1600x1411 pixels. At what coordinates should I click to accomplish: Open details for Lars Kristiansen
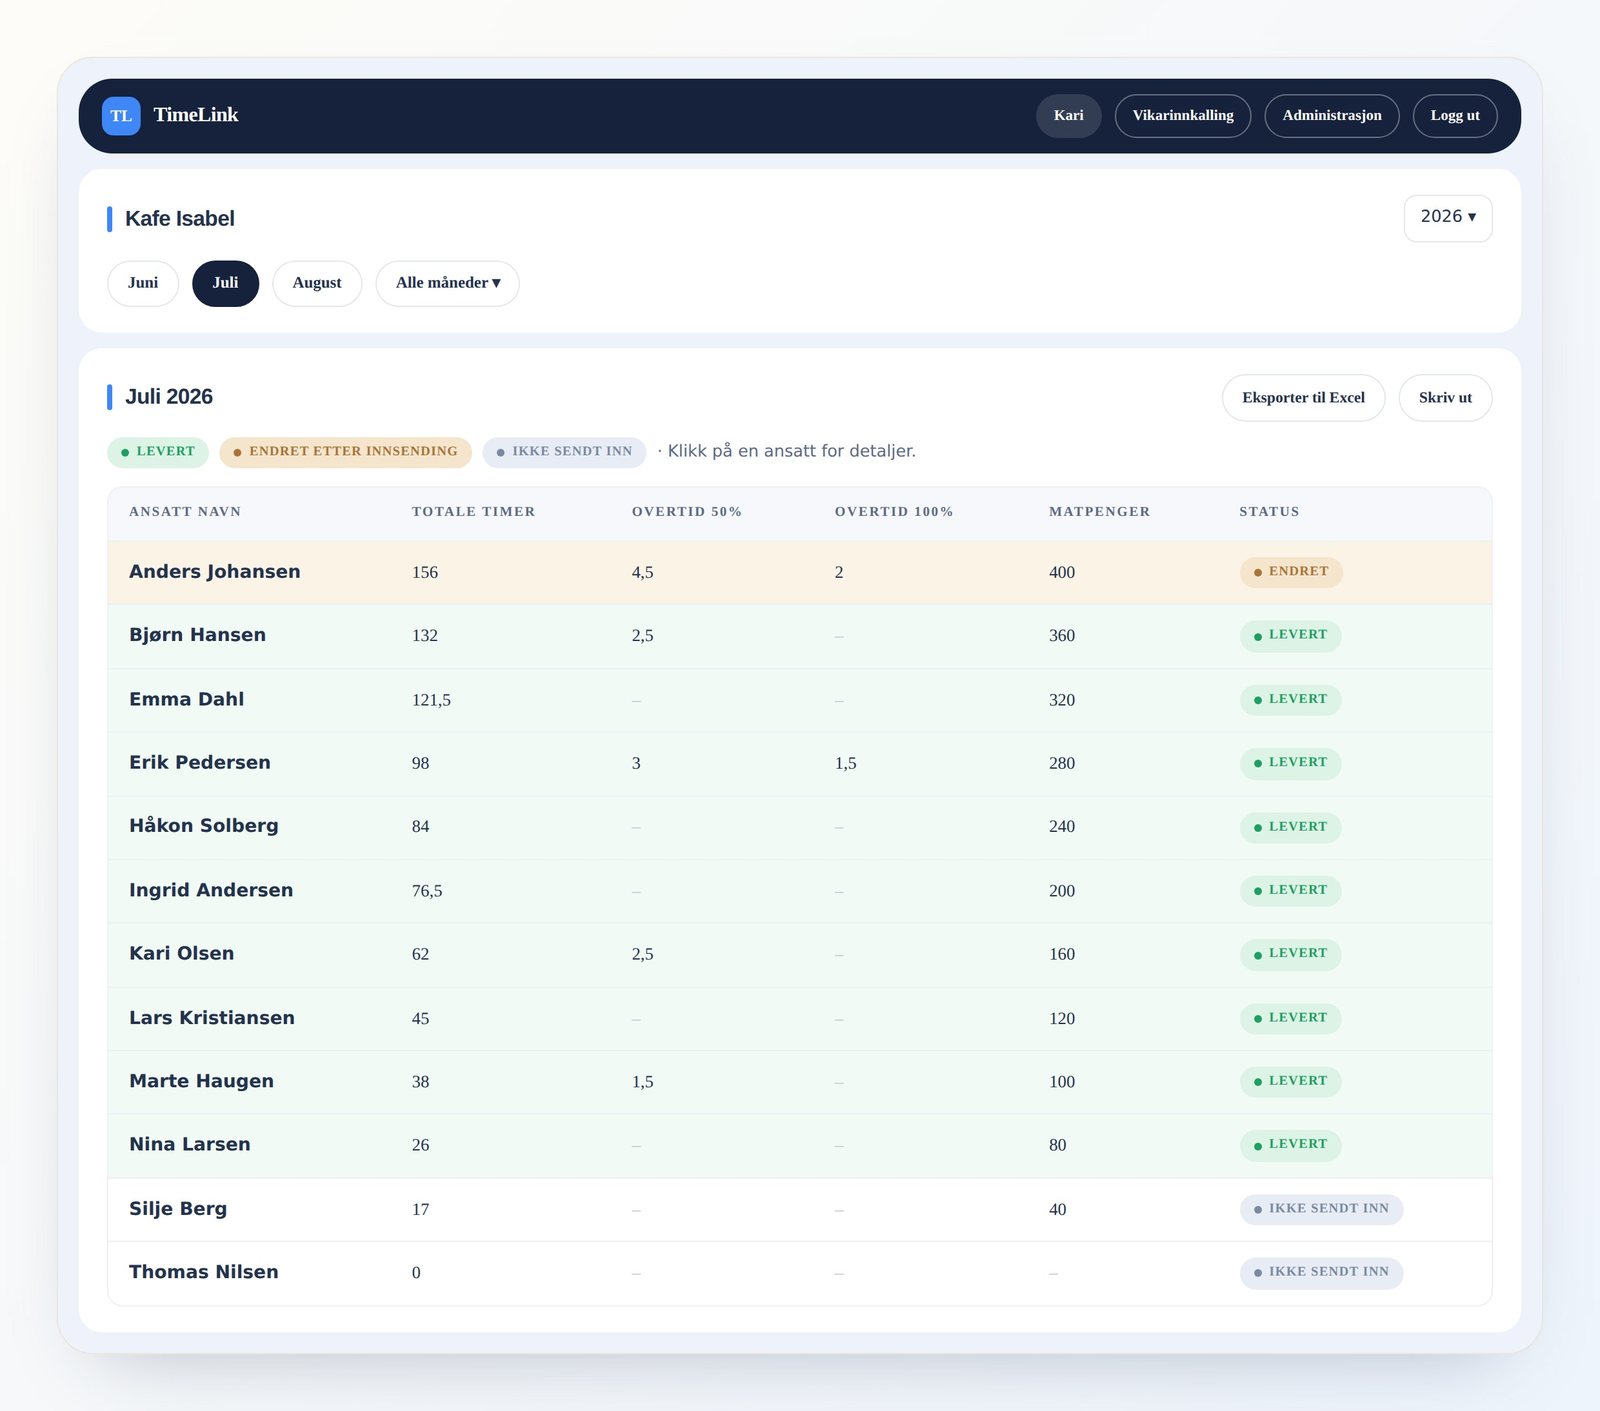pyautogui.click(x=800, y=1018)
